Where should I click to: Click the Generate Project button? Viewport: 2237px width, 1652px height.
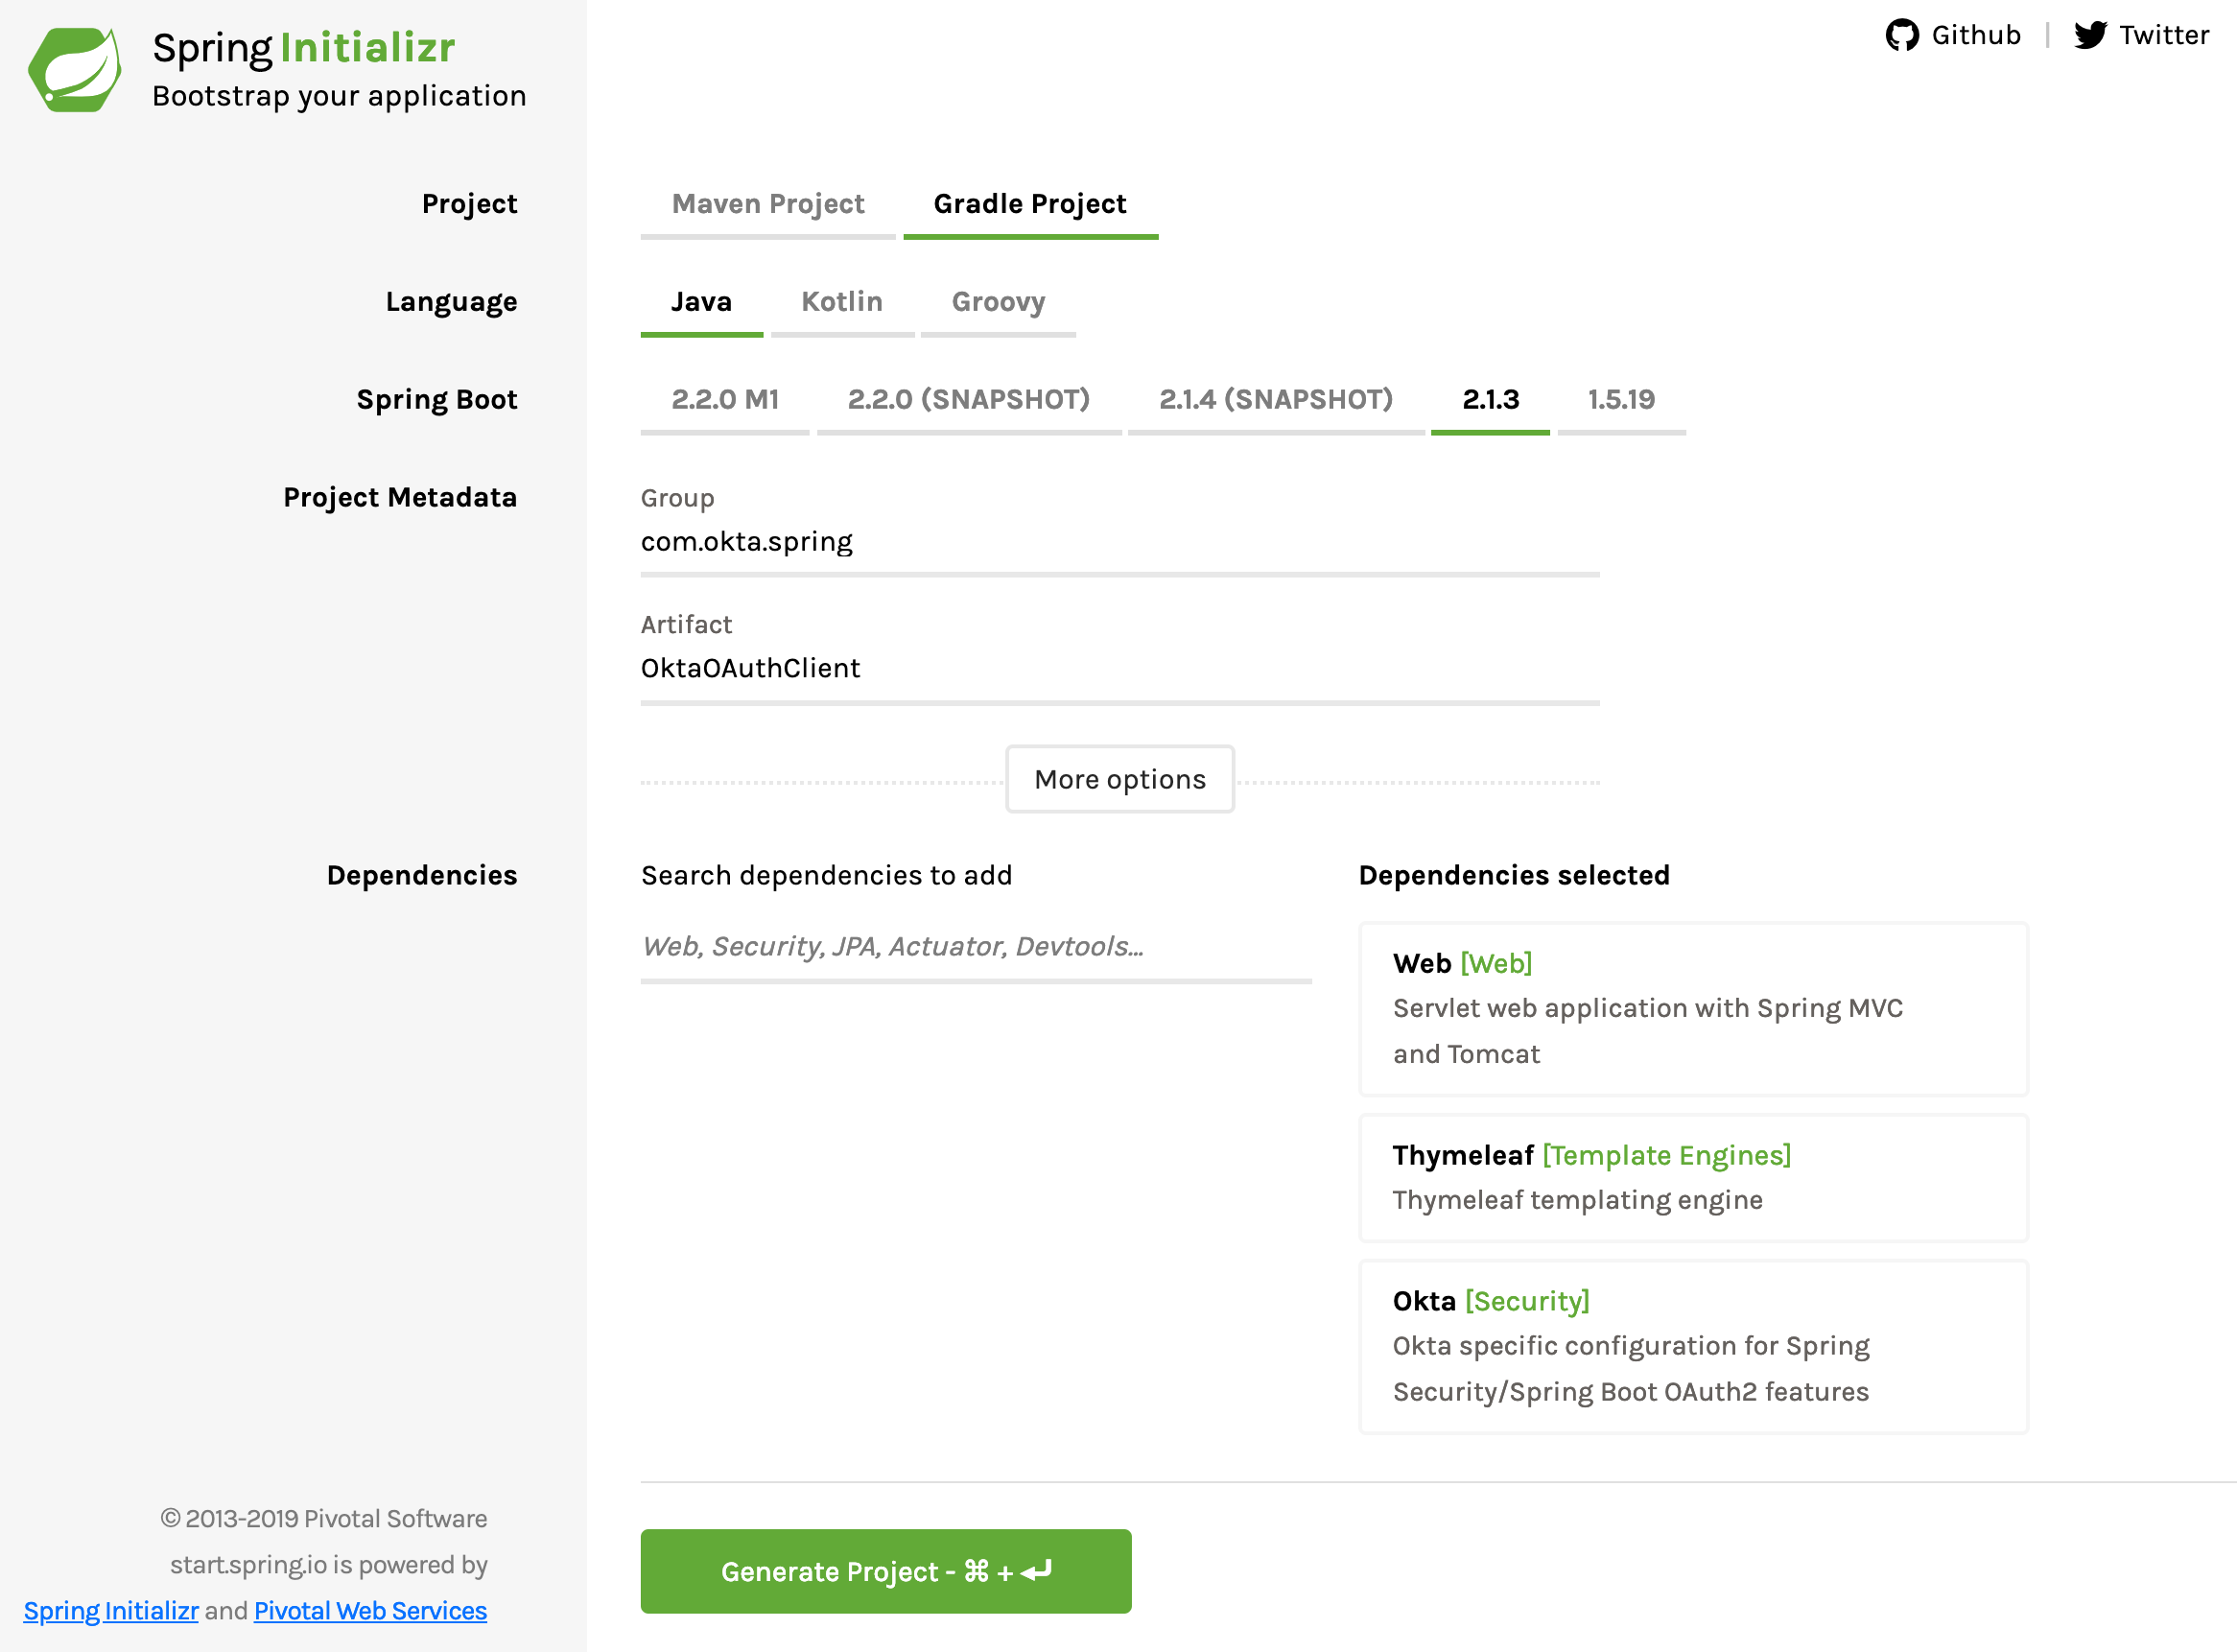pos(885,1572)
